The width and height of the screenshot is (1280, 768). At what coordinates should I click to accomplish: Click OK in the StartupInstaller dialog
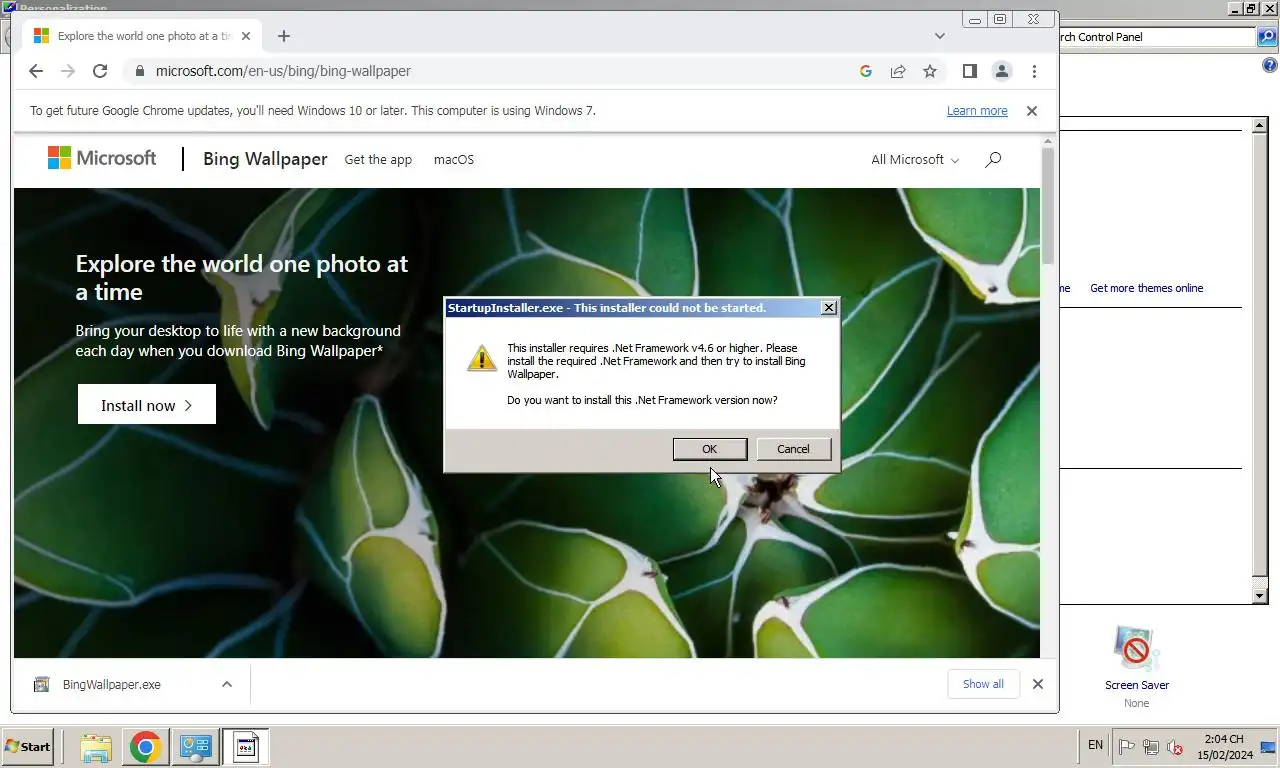pos(709,449)
